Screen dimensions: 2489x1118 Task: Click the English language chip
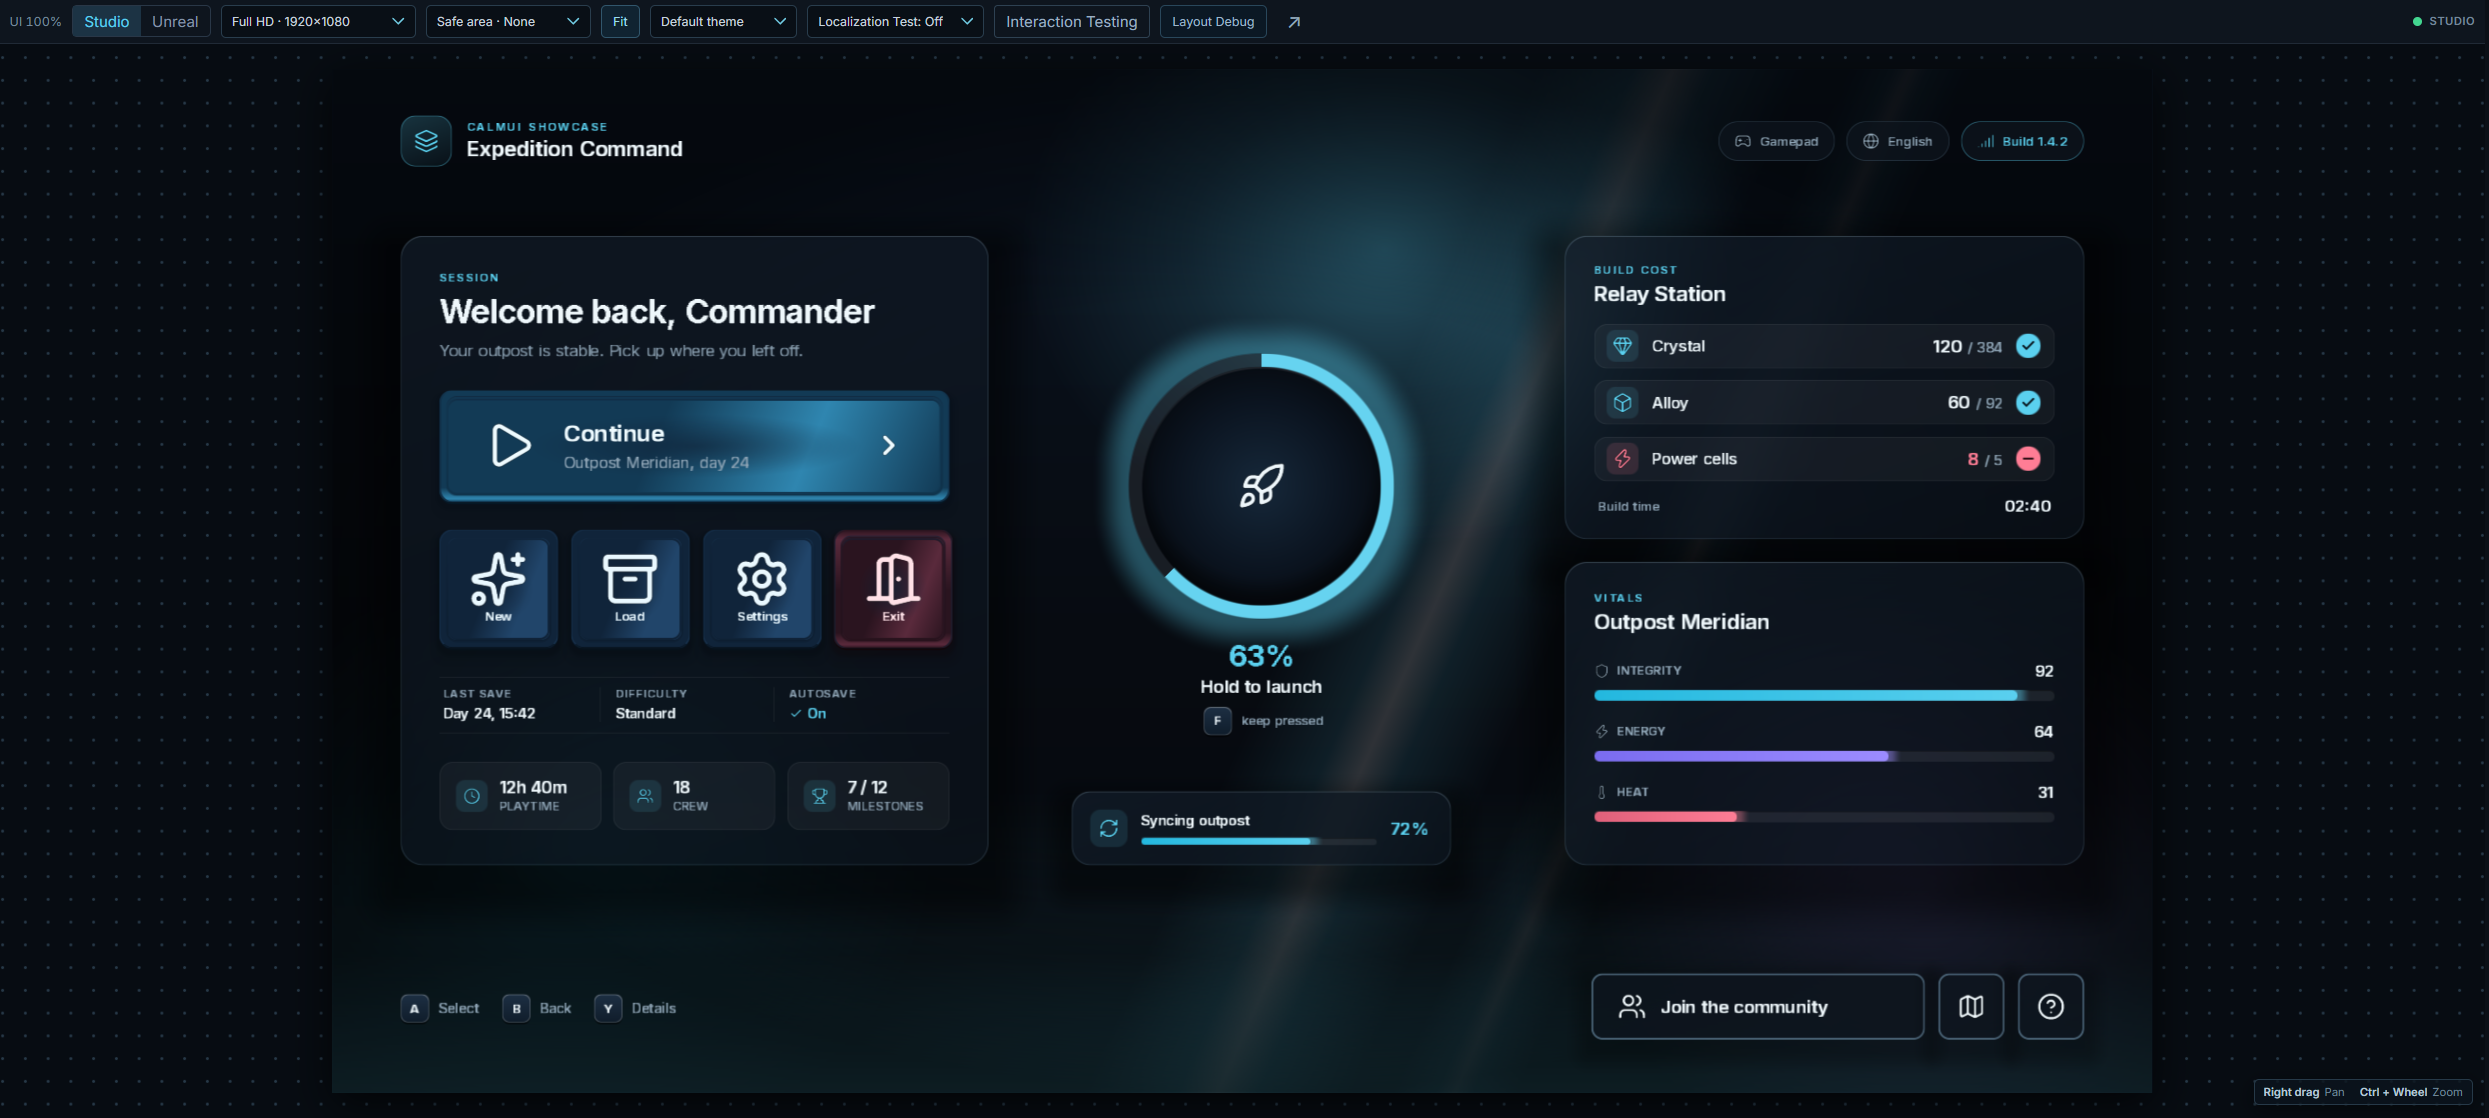[1897, 141]
